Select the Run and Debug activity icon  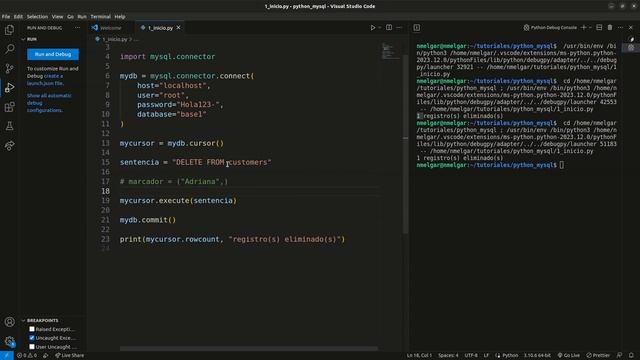pos(9,87)
